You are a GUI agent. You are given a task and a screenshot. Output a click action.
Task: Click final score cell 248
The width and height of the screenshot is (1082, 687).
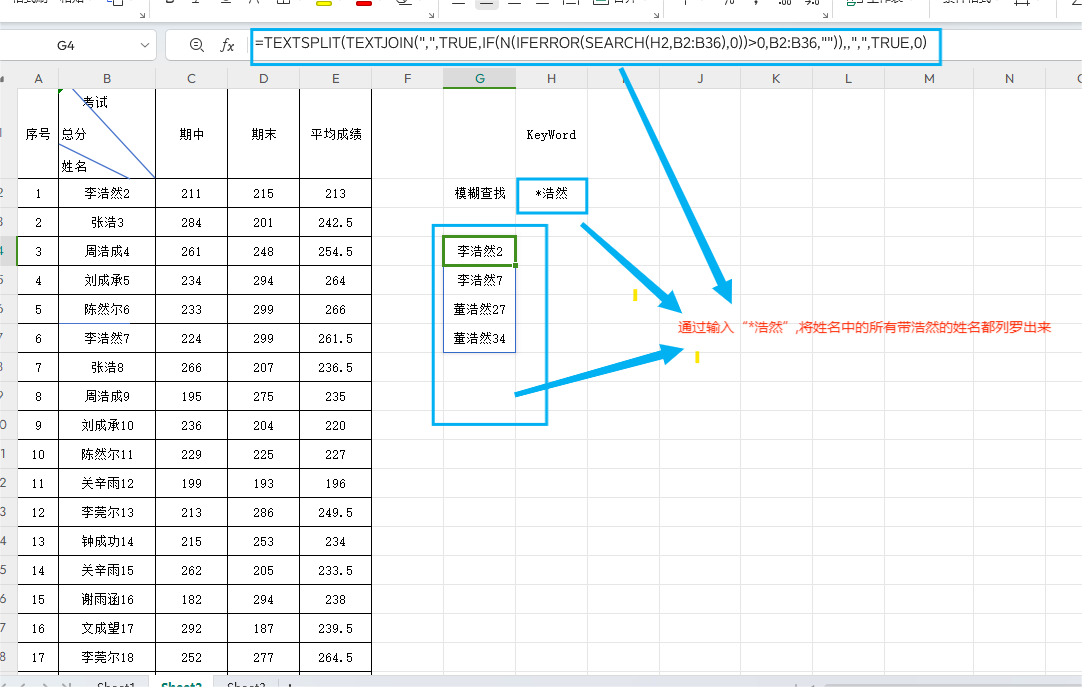(264, 251)
